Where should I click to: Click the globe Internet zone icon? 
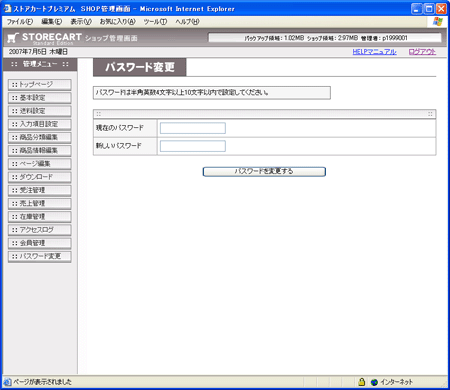click(374, 382)
